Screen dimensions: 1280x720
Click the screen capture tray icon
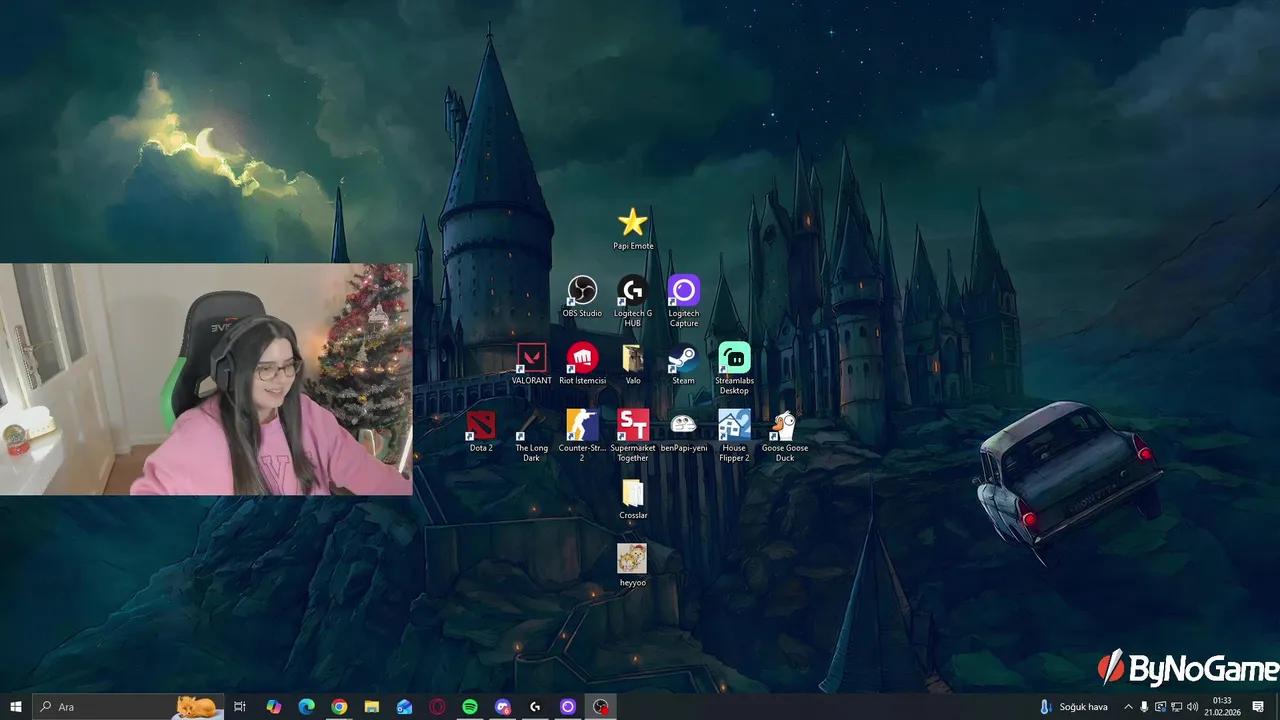(1160, 707)
